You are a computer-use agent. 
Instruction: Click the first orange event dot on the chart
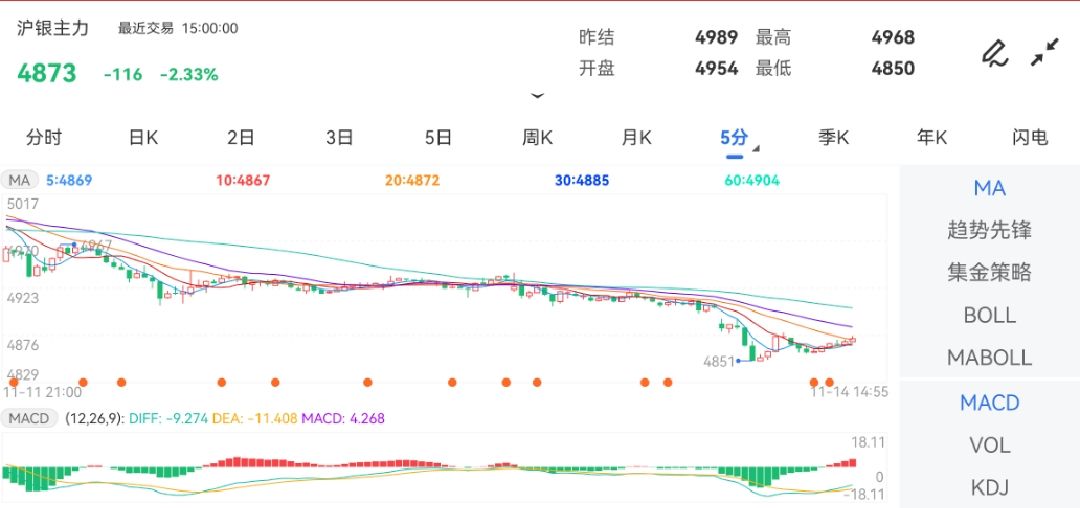(x=14, y=382)
